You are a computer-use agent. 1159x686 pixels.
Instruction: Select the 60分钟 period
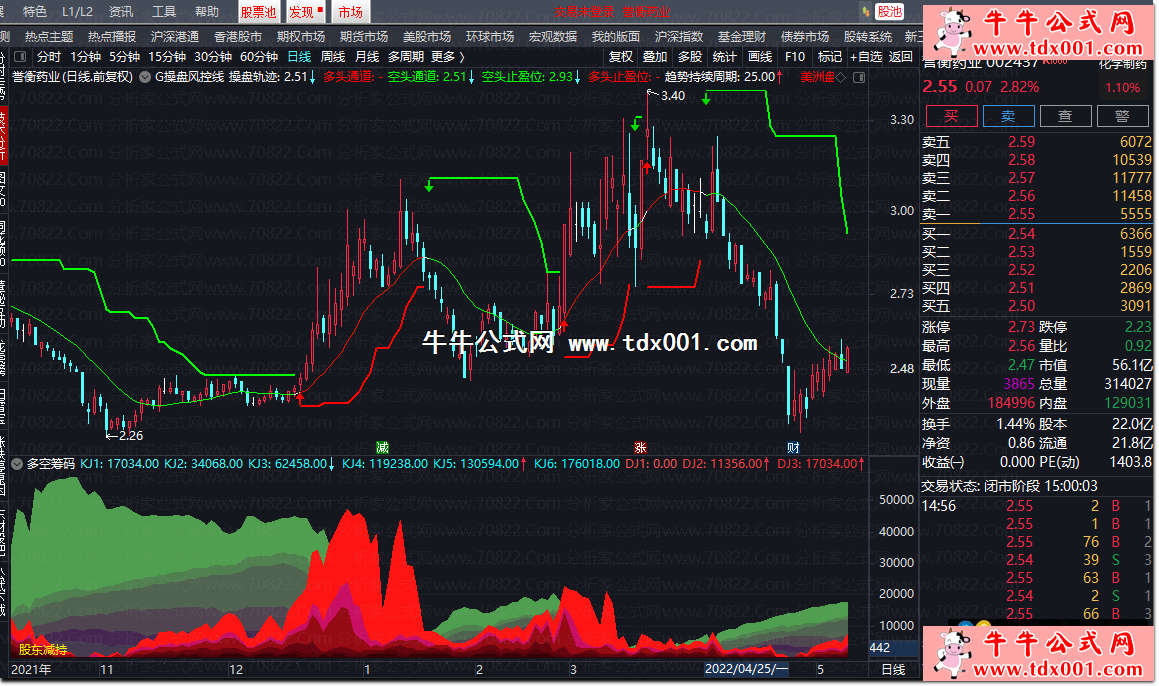259,56
